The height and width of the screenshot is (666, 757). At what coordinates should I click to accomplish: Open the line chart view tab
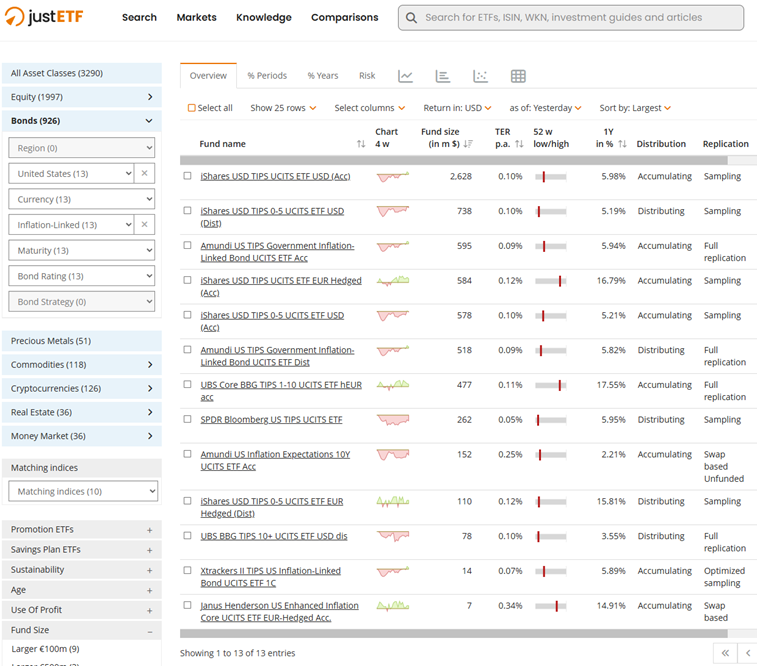(405, 76)
